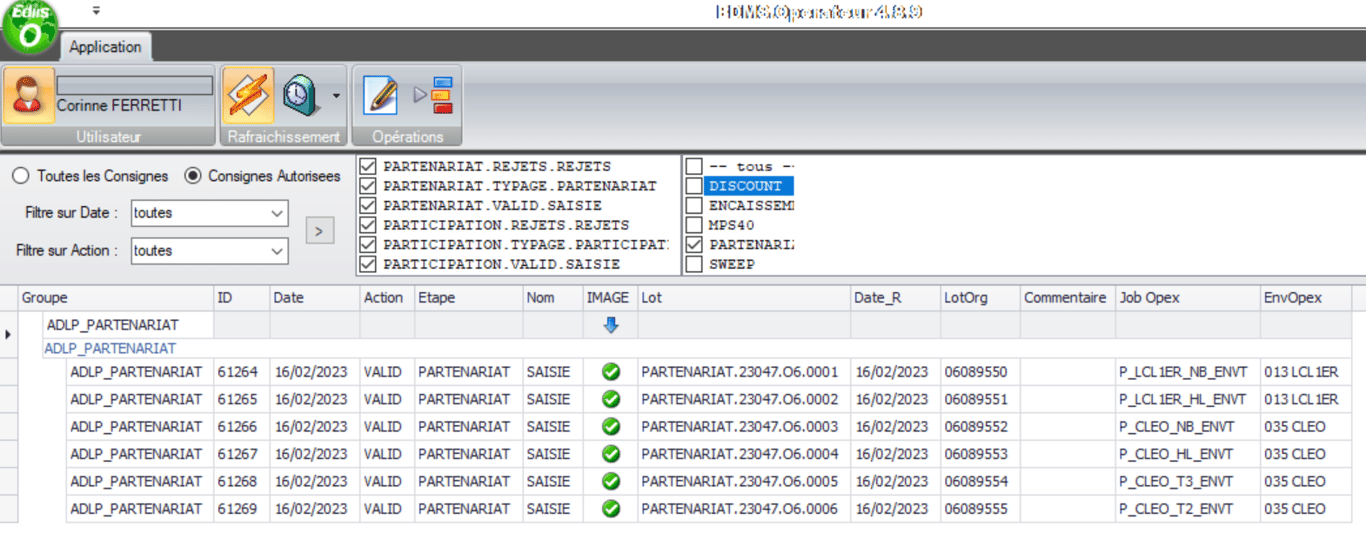The height and width of the screenshot is (533, 1366).
Task: Uncheck PARTENARIAT.VALID.SAISIE checkbox
Action: (368, 205)
